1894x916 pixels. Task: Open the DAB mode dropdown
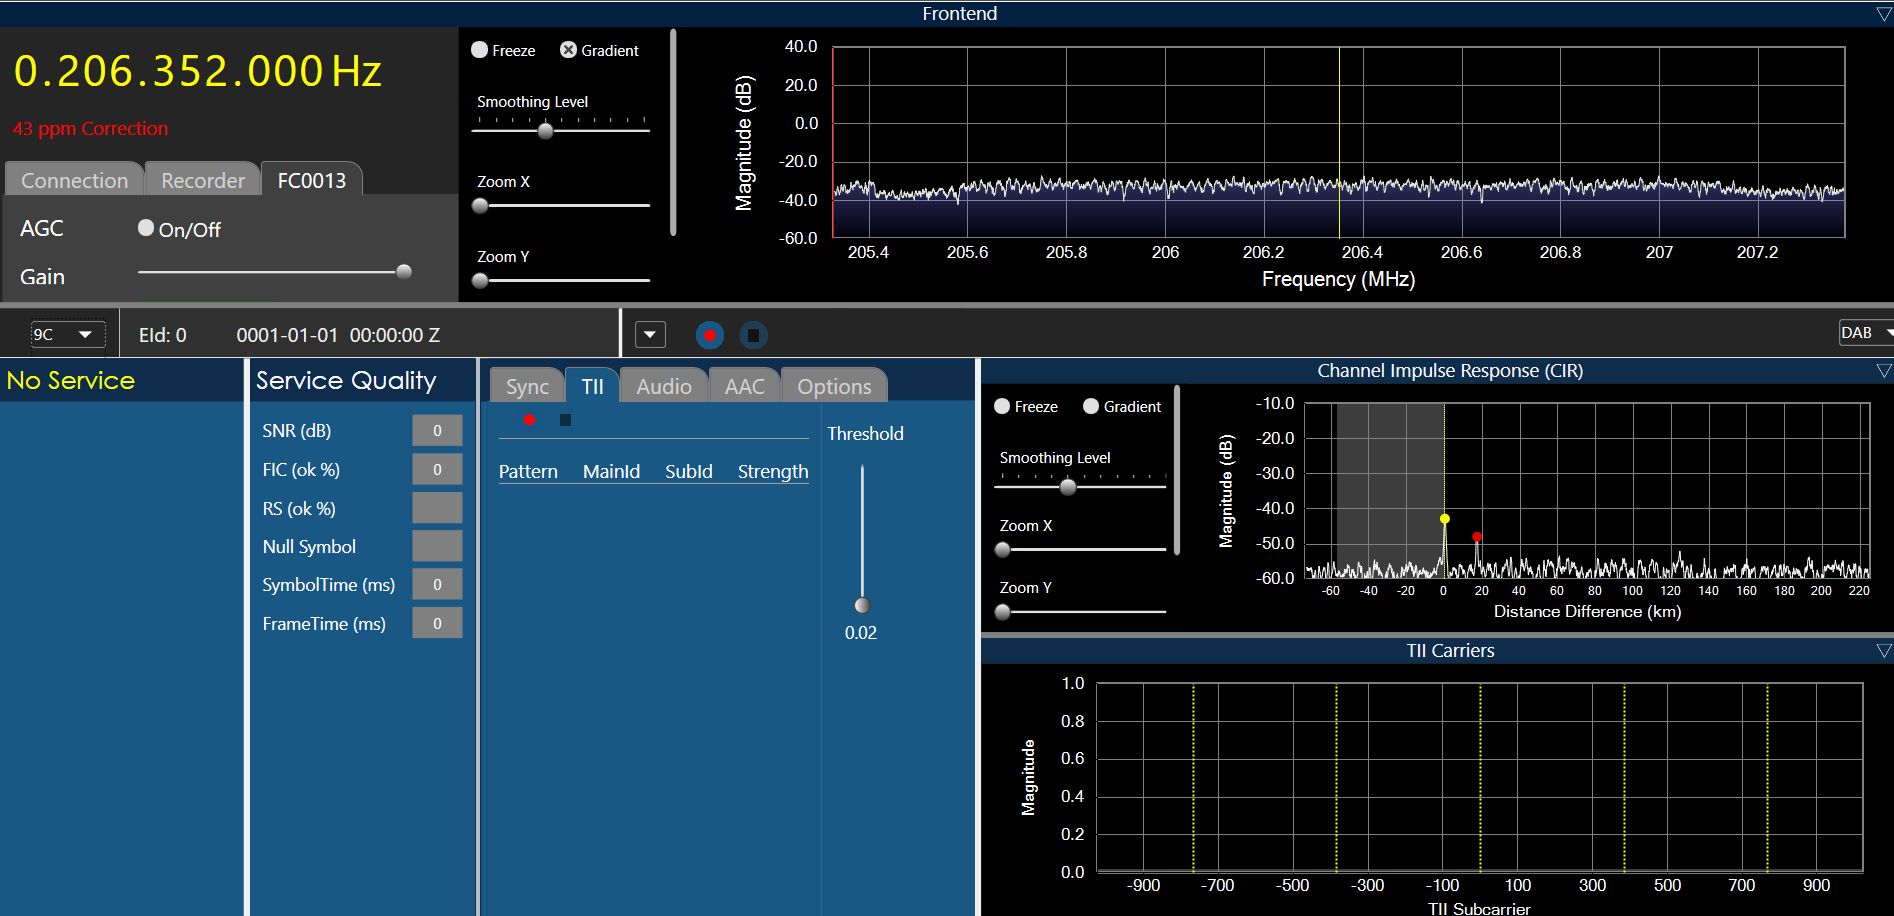click(1865, 333)
